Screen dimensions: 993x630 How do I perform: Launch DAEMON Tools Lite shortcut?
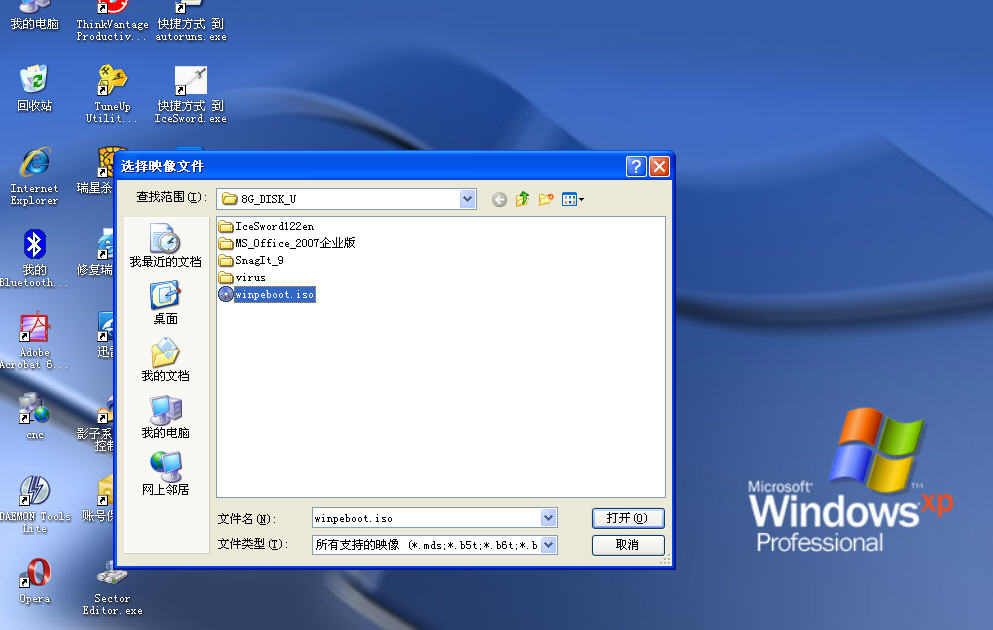tap(34, 504)
